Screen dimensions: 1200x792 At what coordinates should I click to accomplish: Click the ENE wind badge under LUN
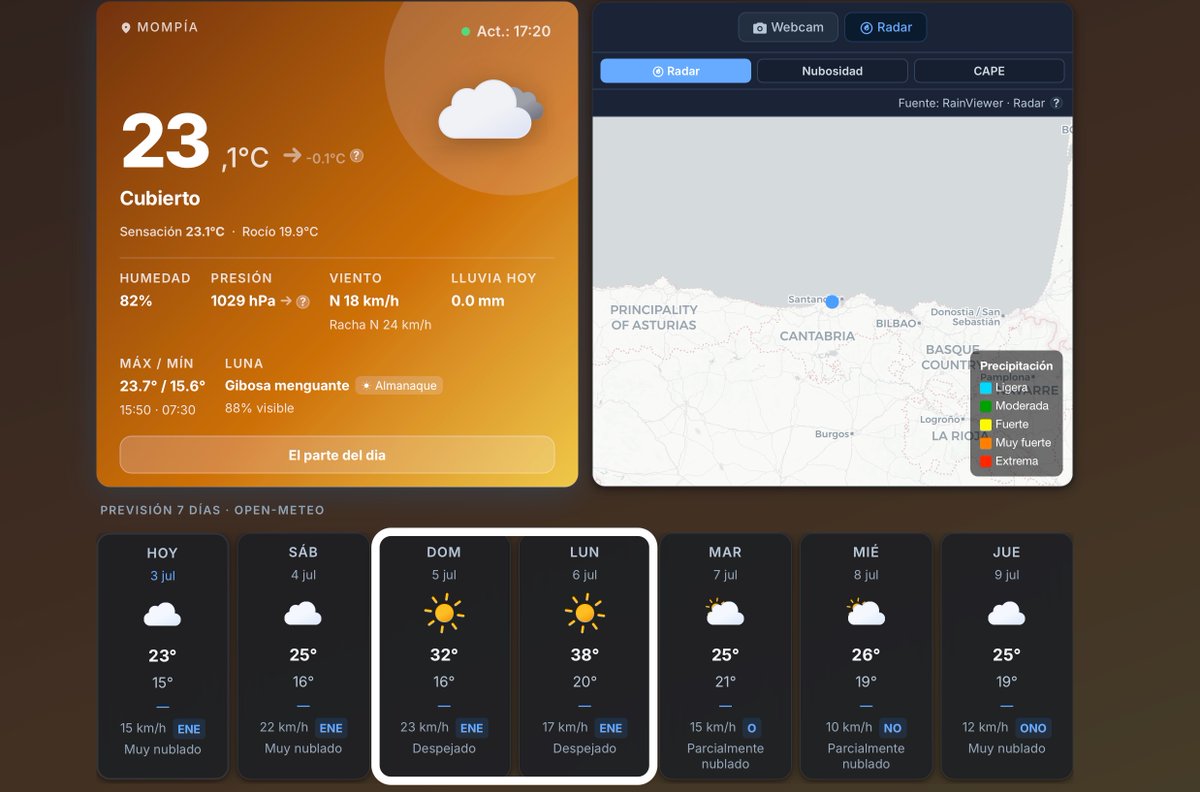[611, 728]
